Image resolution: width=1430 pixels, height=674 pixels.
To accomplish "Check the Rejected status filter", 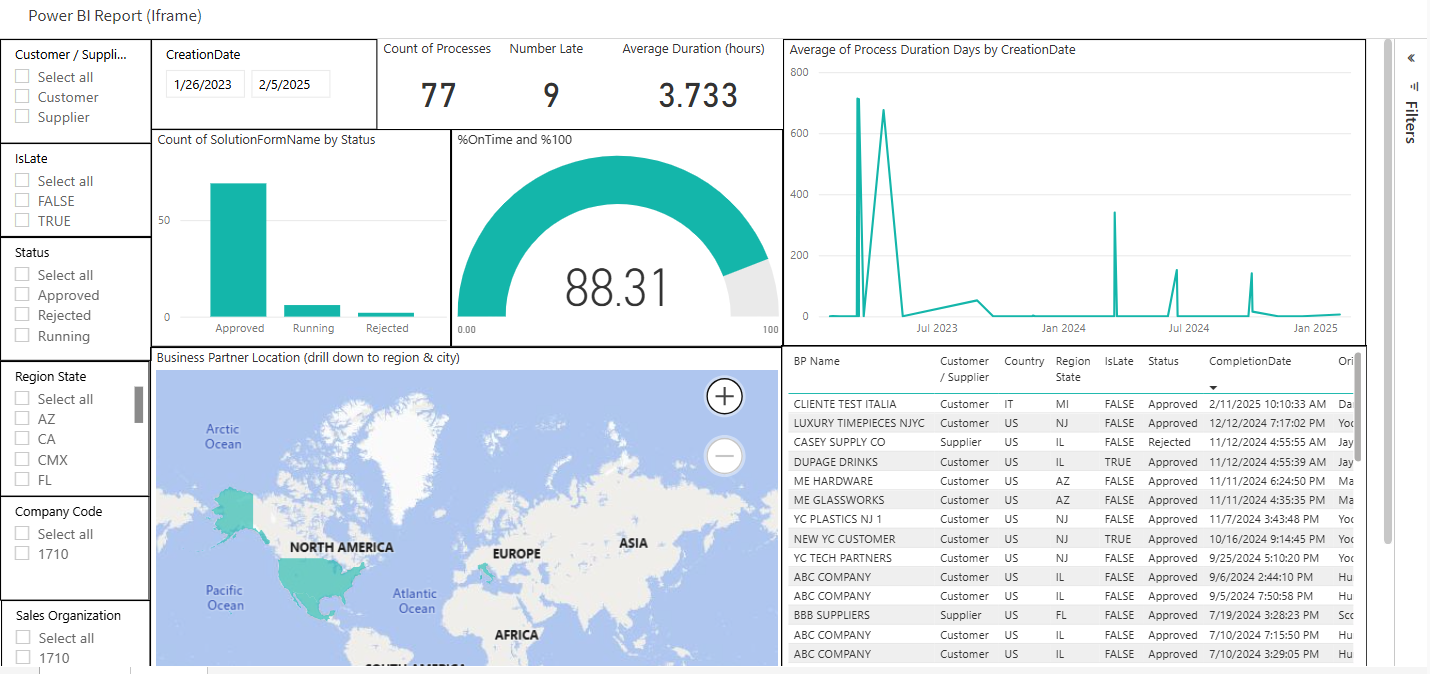I will pos(22,315).
